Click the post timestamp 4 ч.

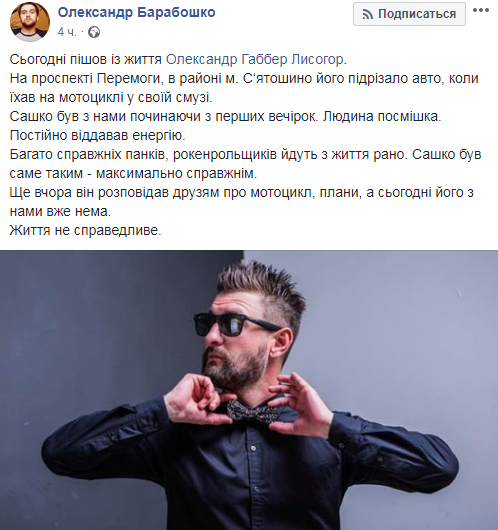click(x=67, y=32)
